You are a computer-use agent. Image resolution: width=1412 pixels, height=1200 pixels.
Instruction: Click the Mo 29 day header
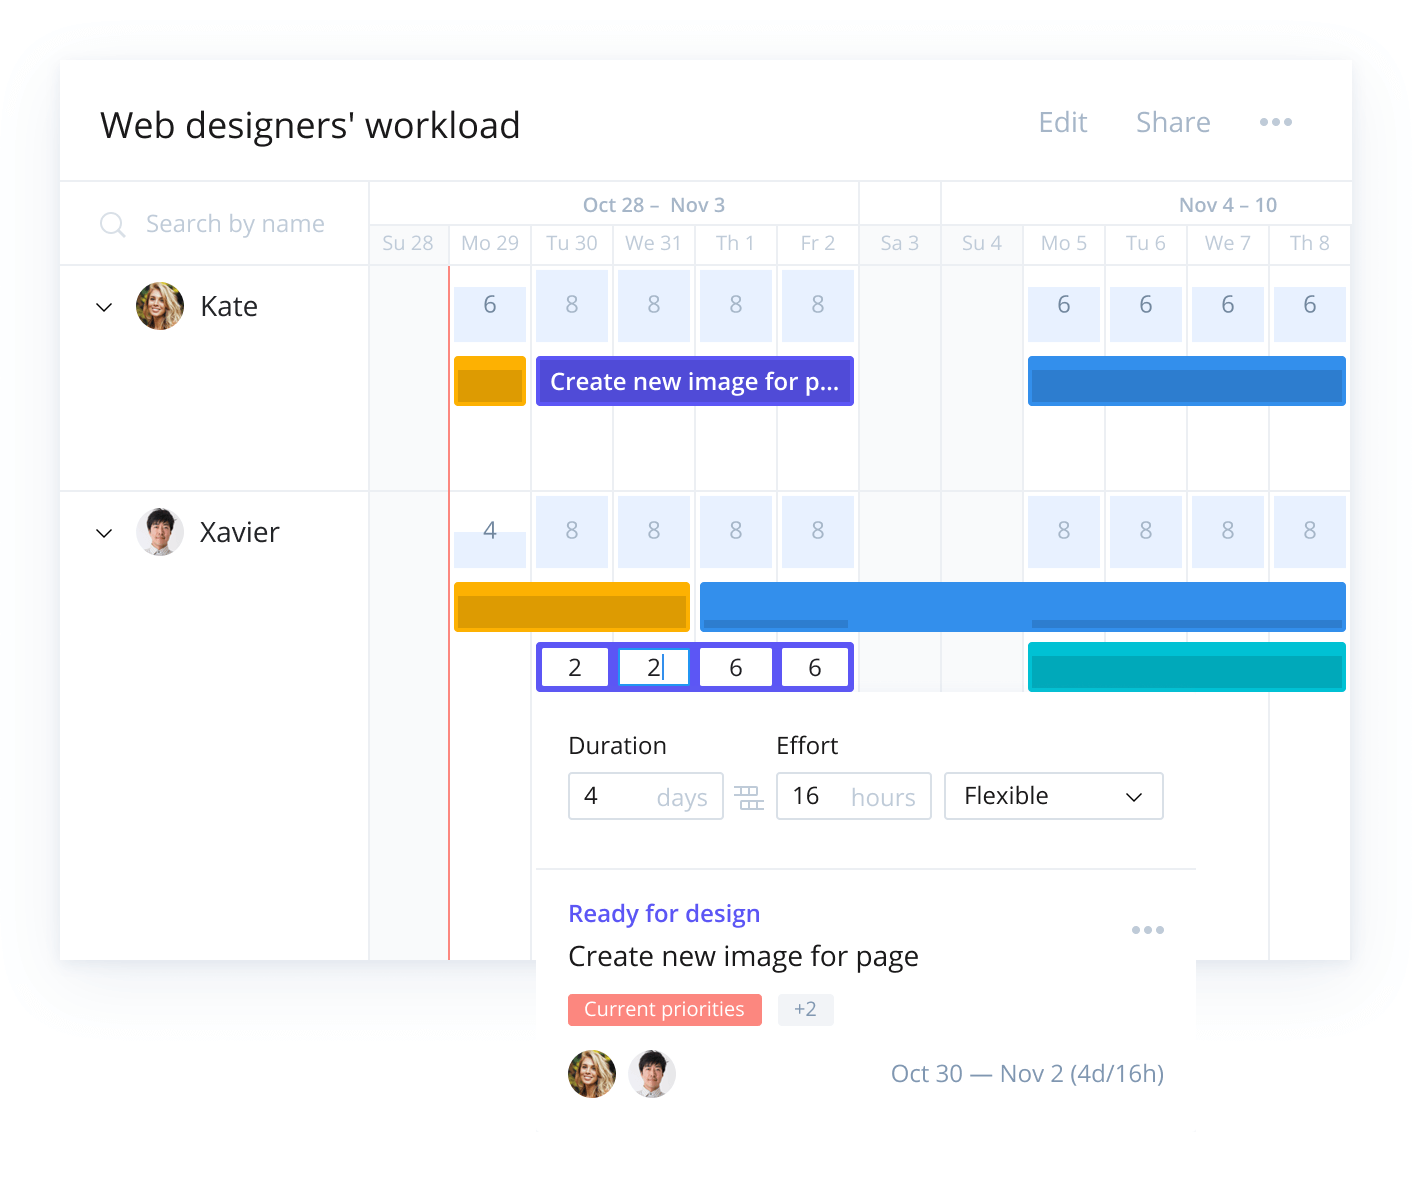tap(490, 243)
